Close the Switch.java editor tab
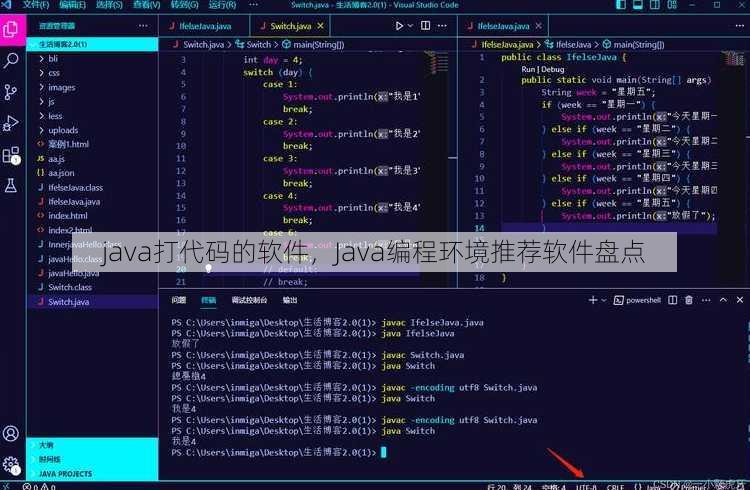The height and width of the screenshot is (490, 750). tap(320, 26)
